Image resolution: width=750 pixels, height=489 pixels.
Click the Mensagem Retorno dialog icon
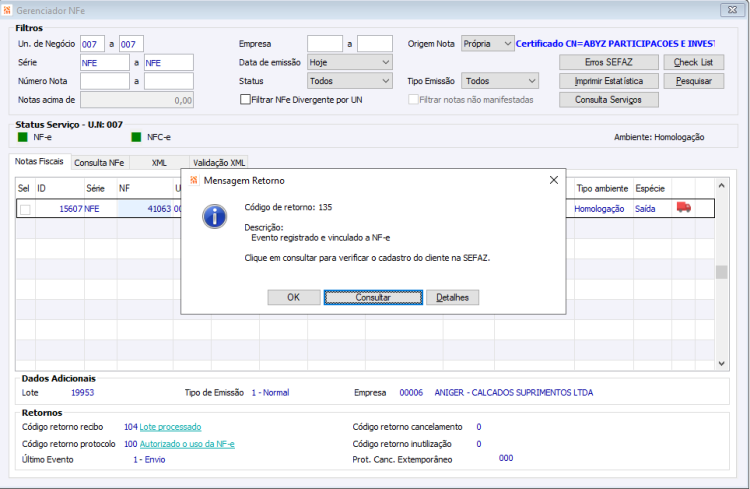click(x=194, y=180)
